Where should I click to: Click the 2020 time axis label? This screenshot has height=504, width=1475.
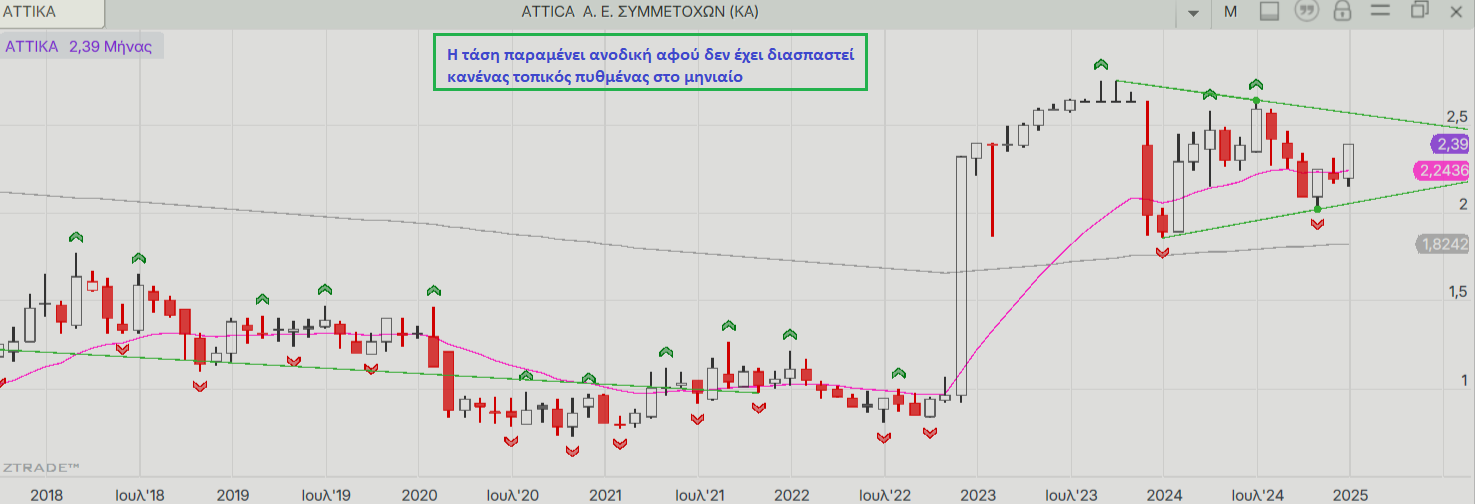point(419,495)
